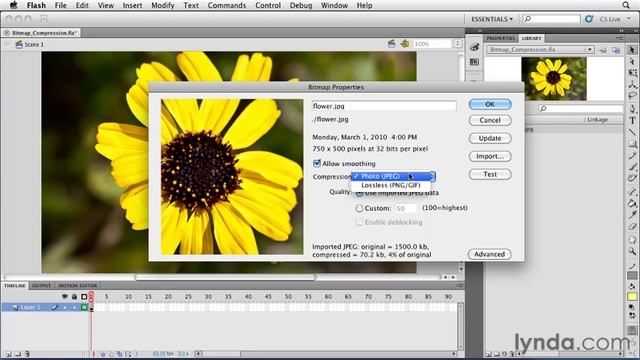640x360 pixels.
Task: Select the Line tool
Action: pyautogui.click(x=632, y=132)
